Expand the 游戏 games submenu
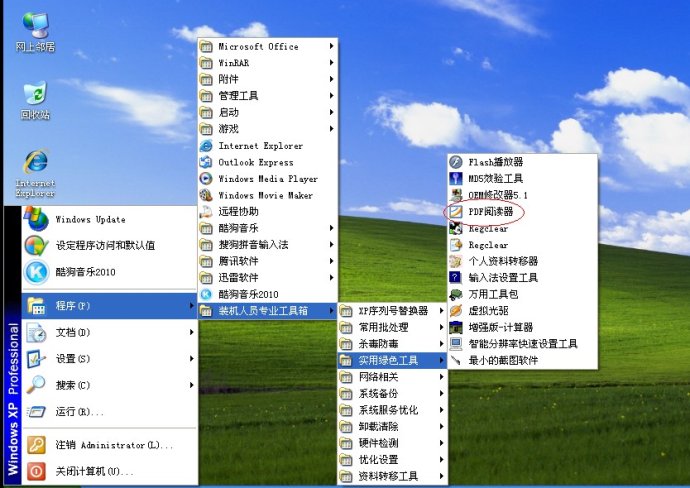Screen dimensions: 690x488 331,129
